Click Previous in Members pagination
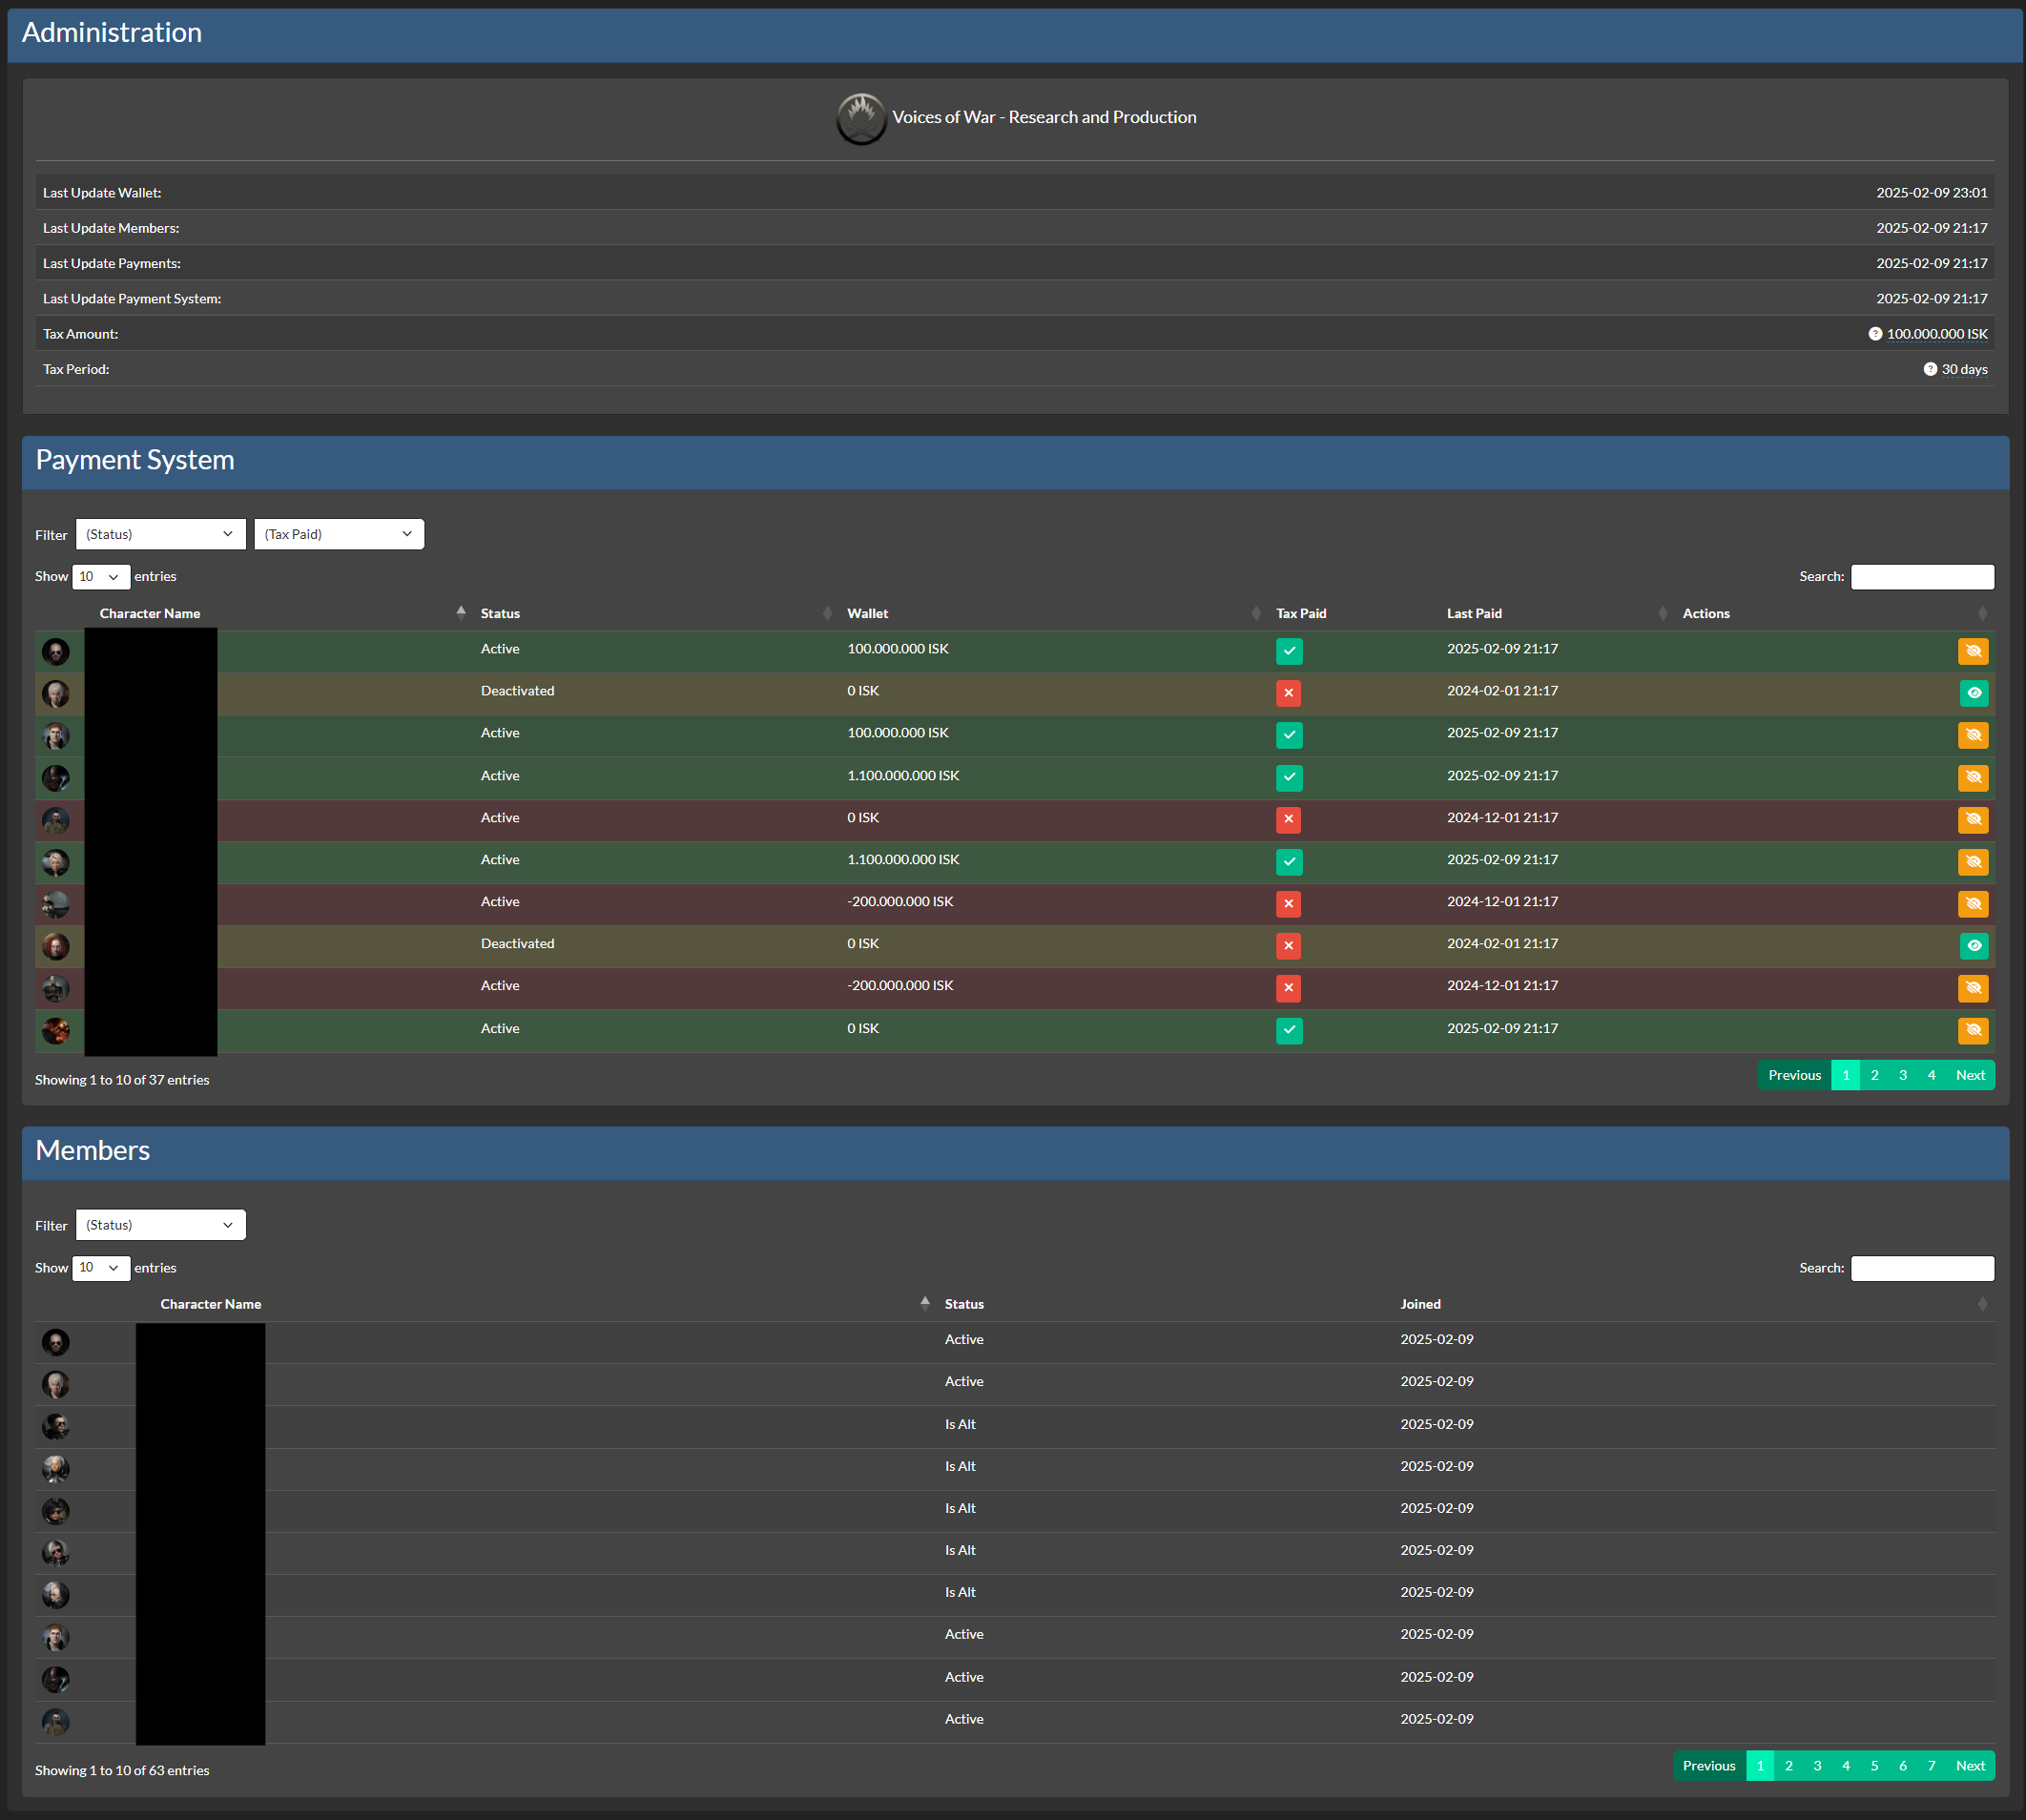Screen dimensions: 2026x1820 point(1708,1765)
